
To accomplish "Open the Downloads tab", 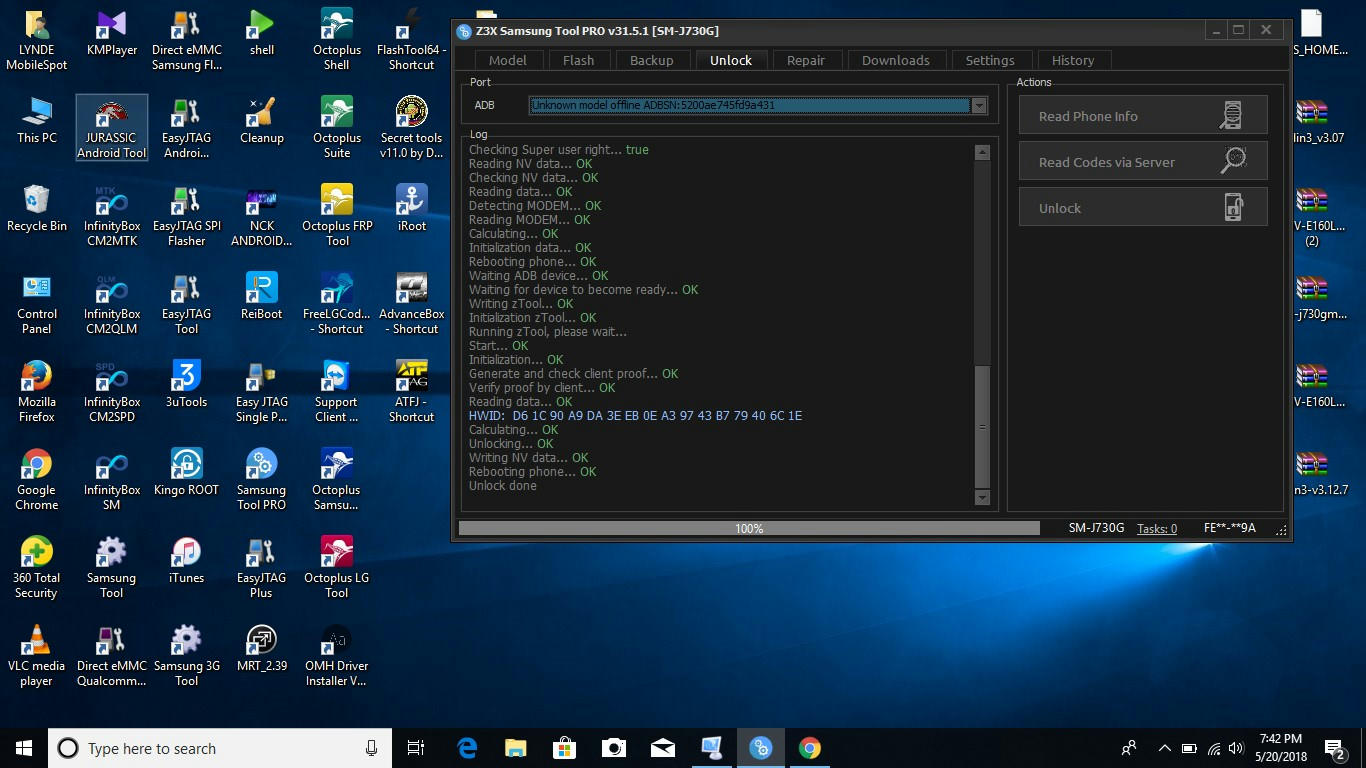I will pyautogui.click(x=895, y=60).
